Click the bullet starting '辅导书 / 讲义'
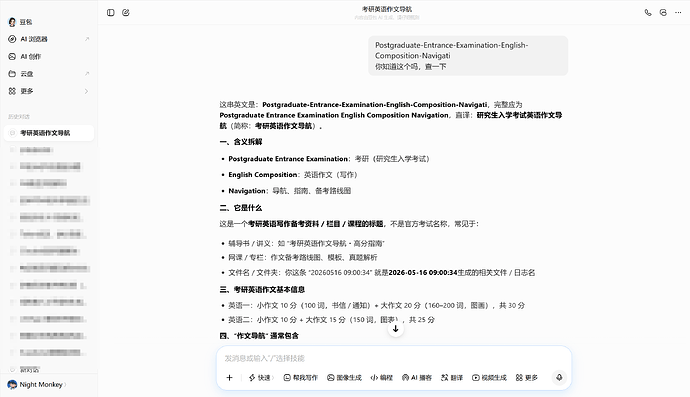The height and width of the screenshot is (397, 690). (306, 243)
